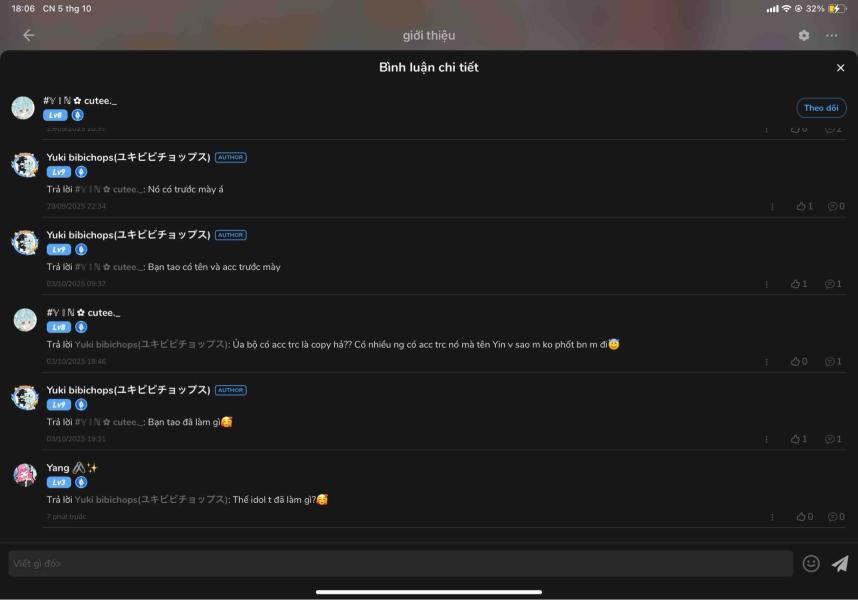Image resolution: width=858 pixels, height=600 pixels.
Task: Open Yang's profile avatar
Action: (25, 475)
